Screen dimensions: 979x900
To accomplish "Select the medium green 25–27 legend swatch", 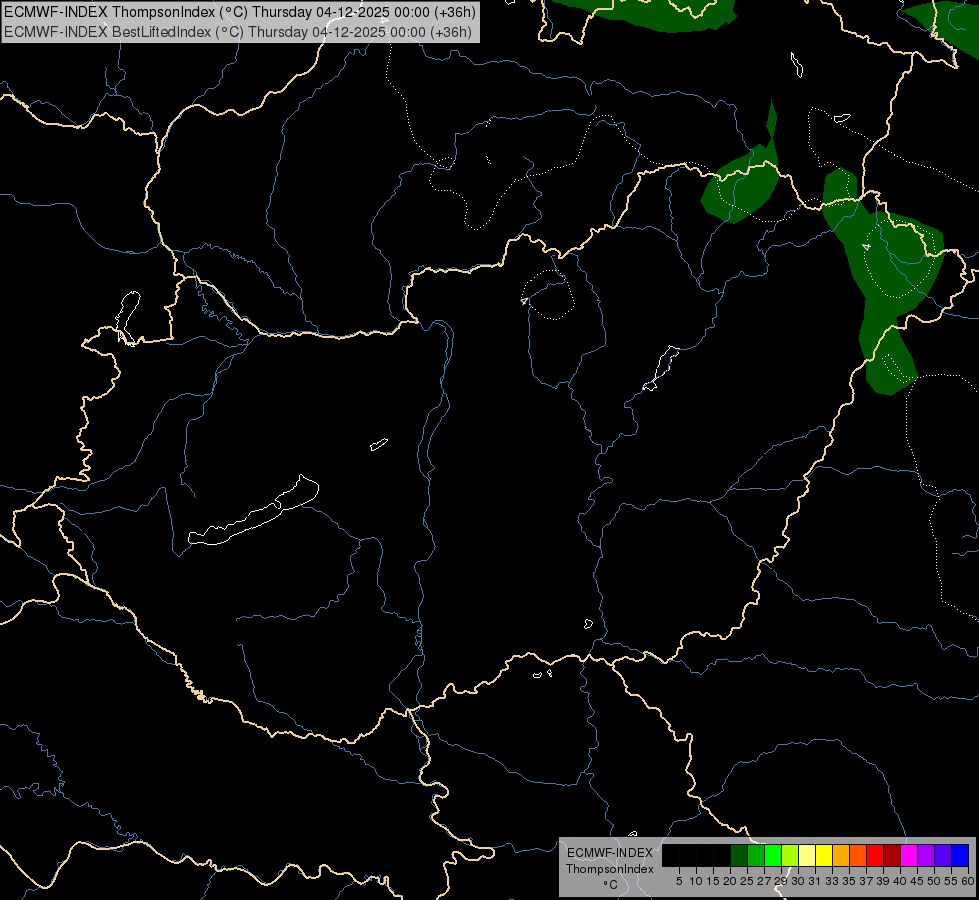I will [756, 855].
